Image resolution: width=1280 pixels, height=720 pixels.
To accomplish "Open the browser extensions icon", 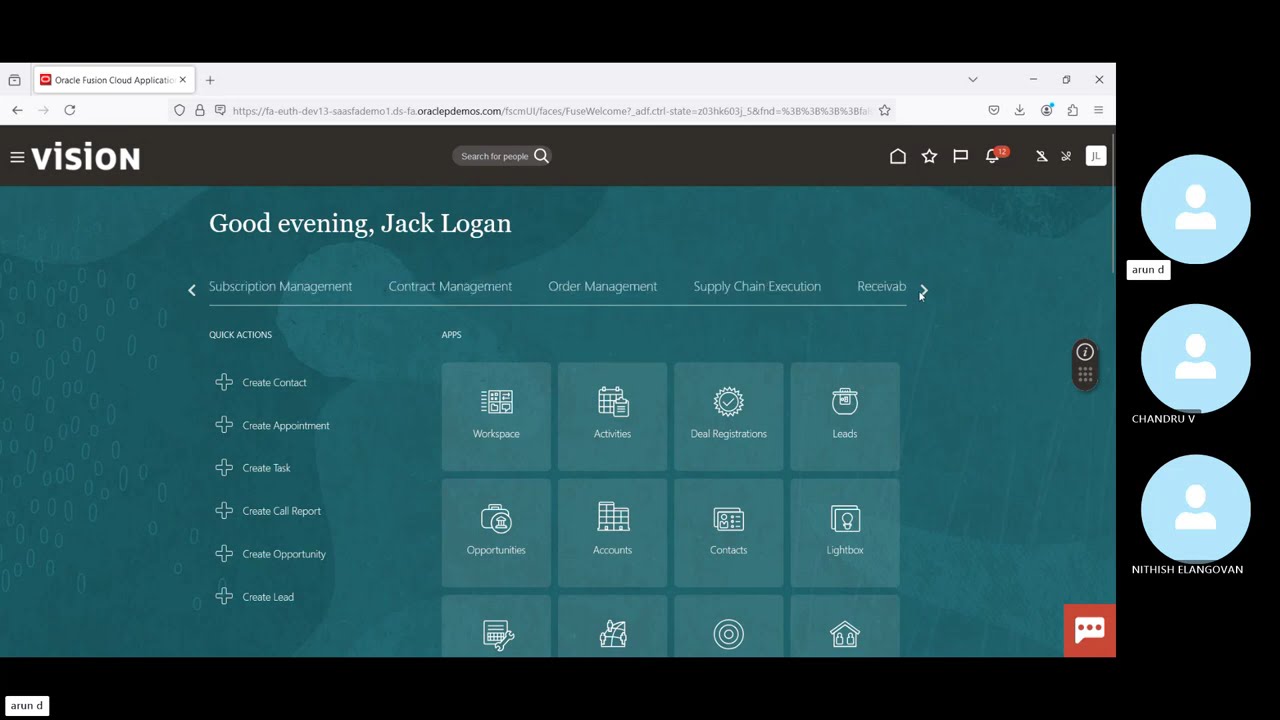I will 1073,110.
